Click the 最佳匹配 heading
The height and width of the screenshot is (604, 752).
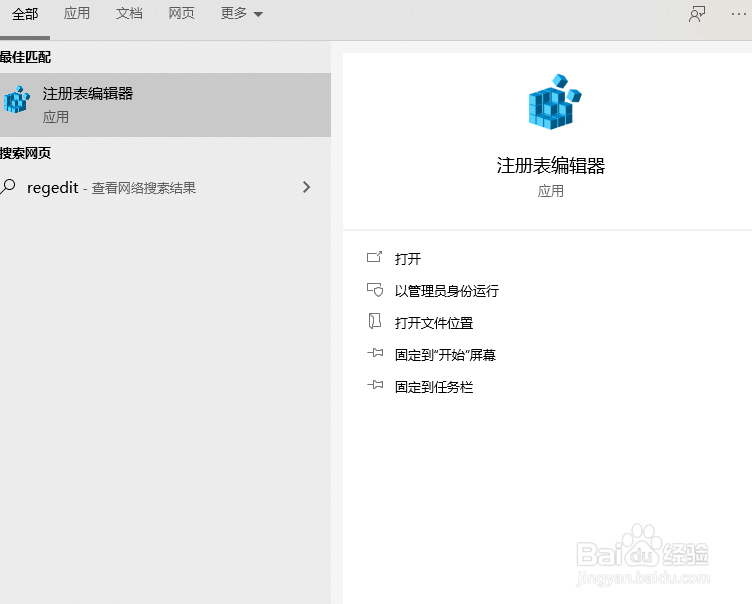tap(25, 57)
